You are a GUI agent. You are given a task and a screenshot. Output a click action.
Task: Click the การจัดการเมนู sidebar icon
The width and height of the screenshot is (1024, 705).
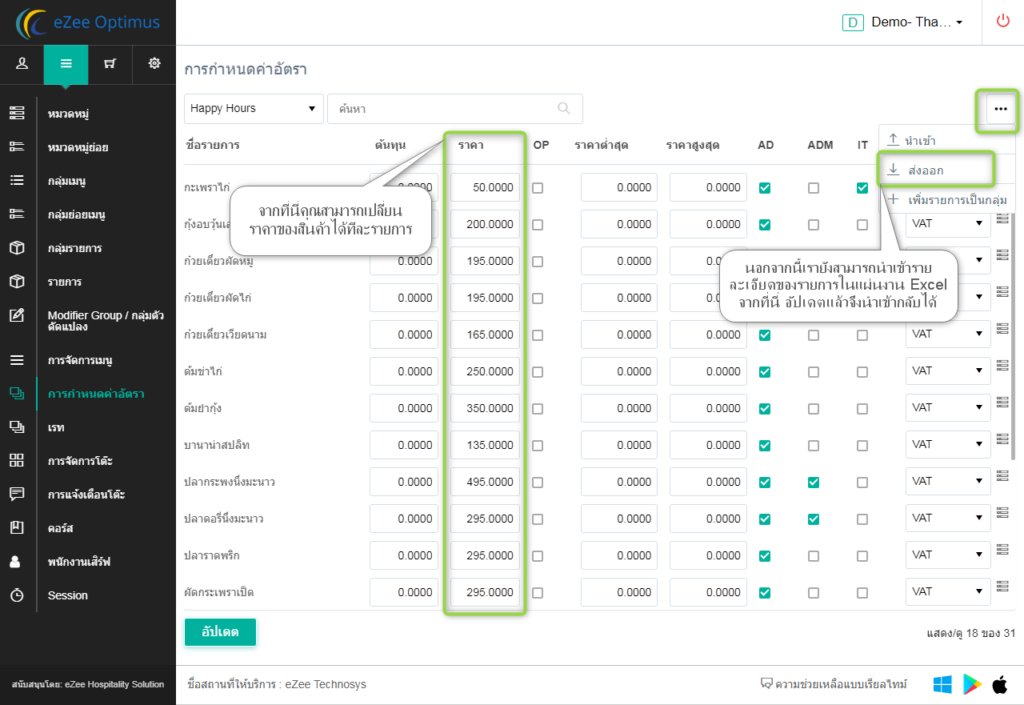[x=17, y=360]
